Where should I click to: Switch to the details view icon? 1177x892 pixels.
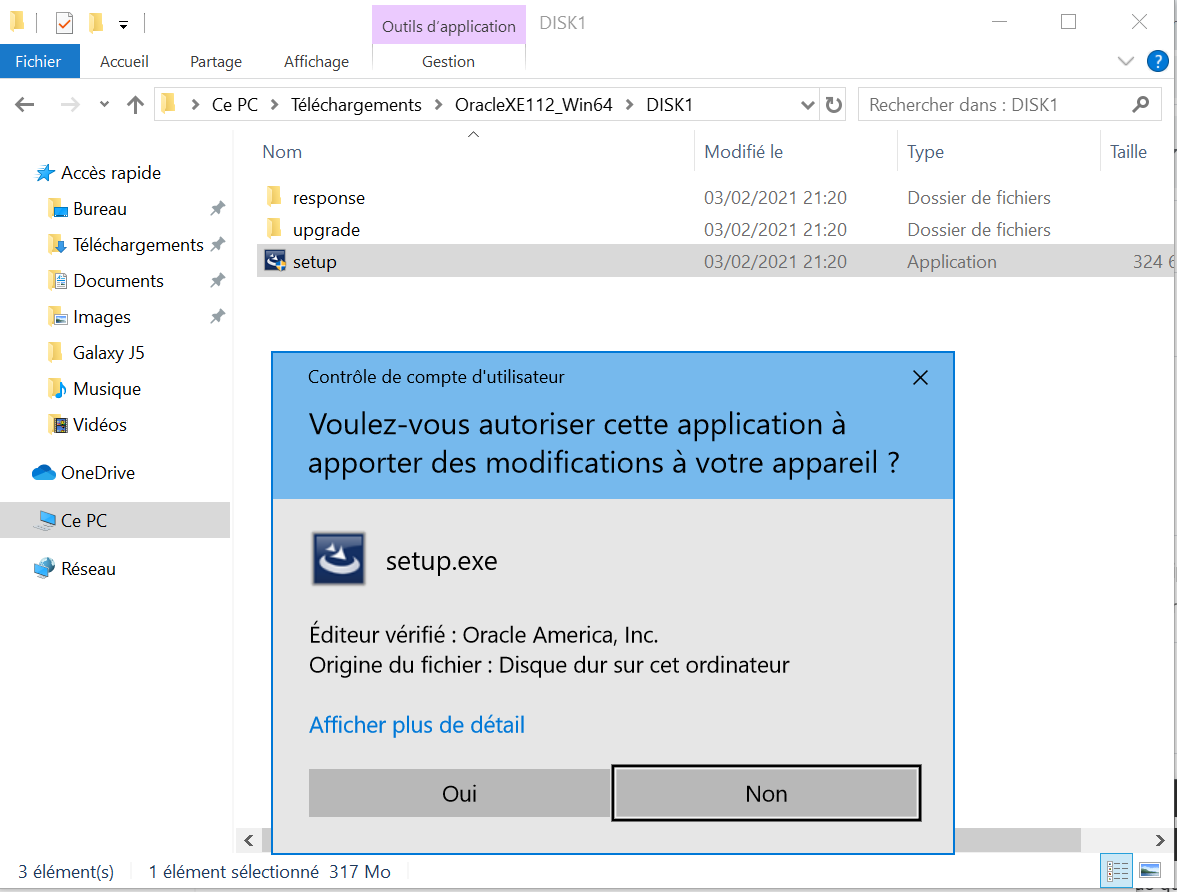[1117, 871]
